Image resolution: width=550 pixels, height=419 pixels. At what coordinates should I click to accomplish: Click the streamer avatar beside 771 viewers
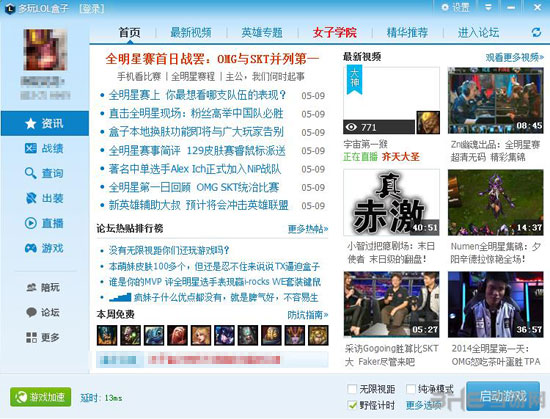point(428,122)
